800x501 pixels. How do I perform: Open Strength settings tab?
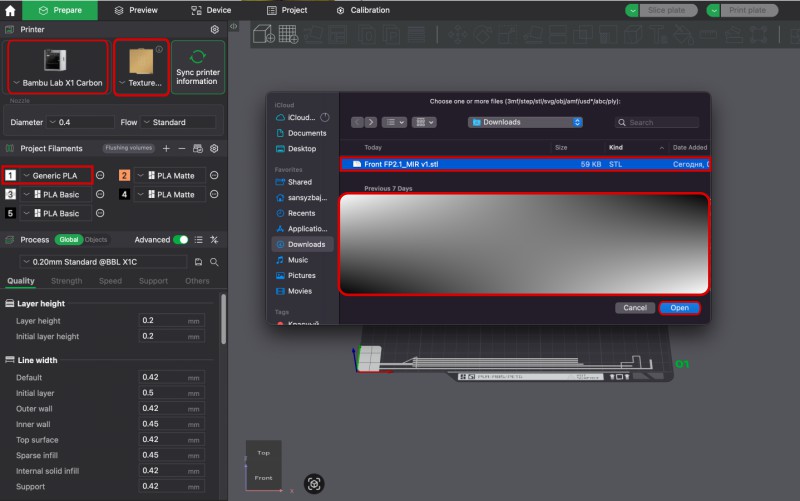[66, 281]
